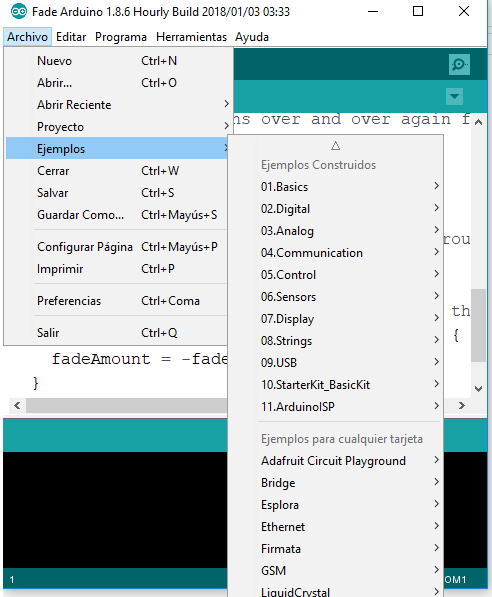Viewport: 492px width, 597px height.
Task: Open Esplora library examples
Action: point(336,505)
